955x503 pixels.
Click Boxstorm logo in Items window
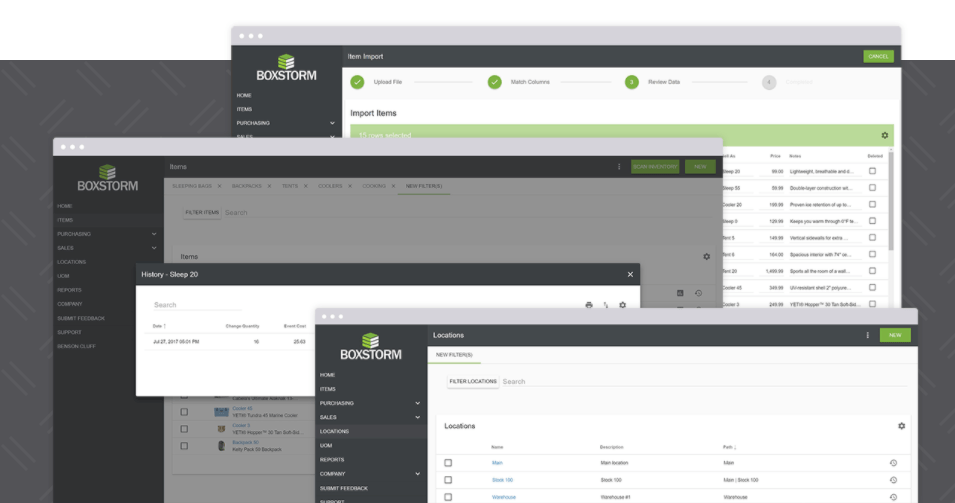tap(107, 178)
